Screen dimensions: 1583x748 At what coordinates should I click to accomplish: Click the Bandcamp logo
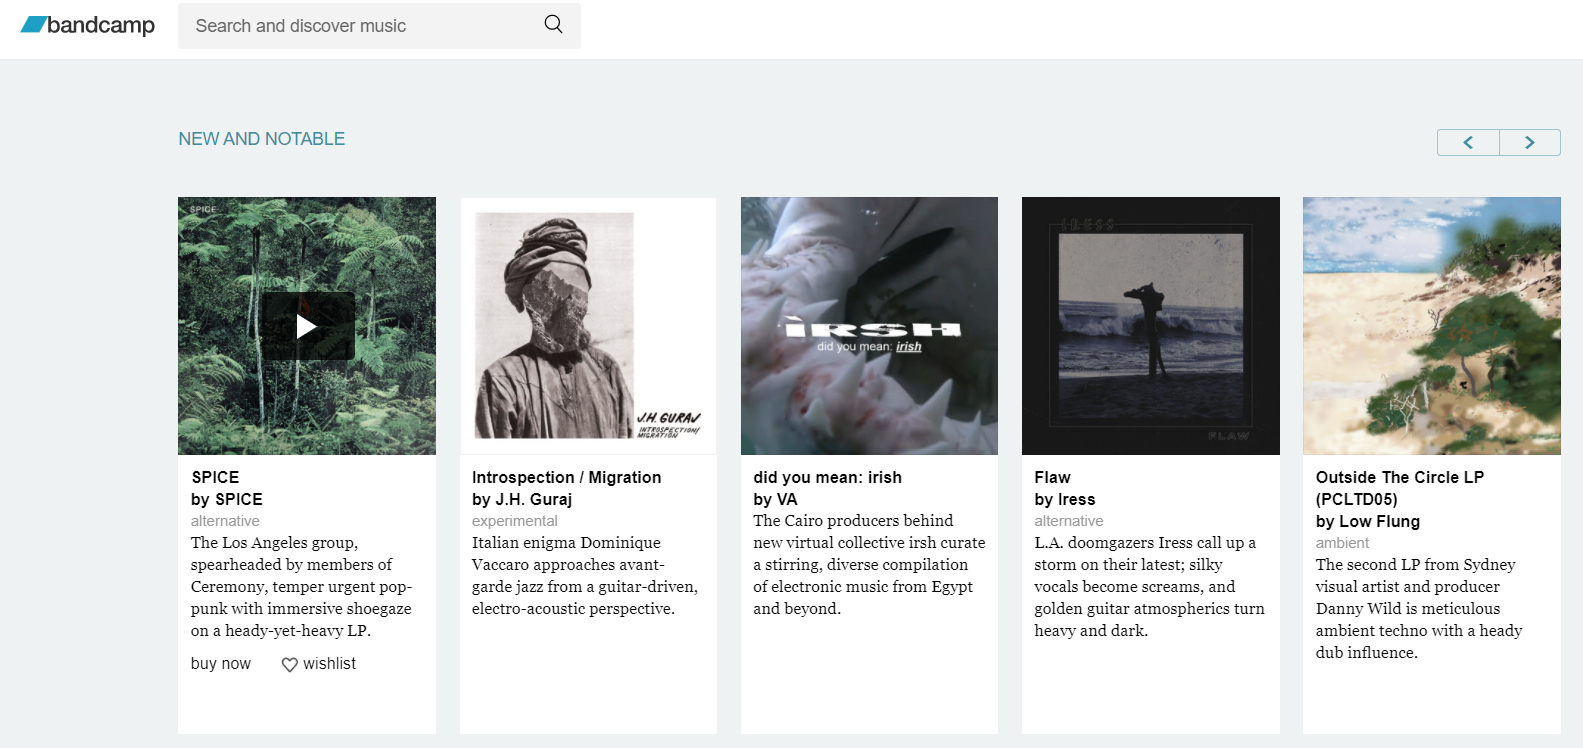(88, 25)
